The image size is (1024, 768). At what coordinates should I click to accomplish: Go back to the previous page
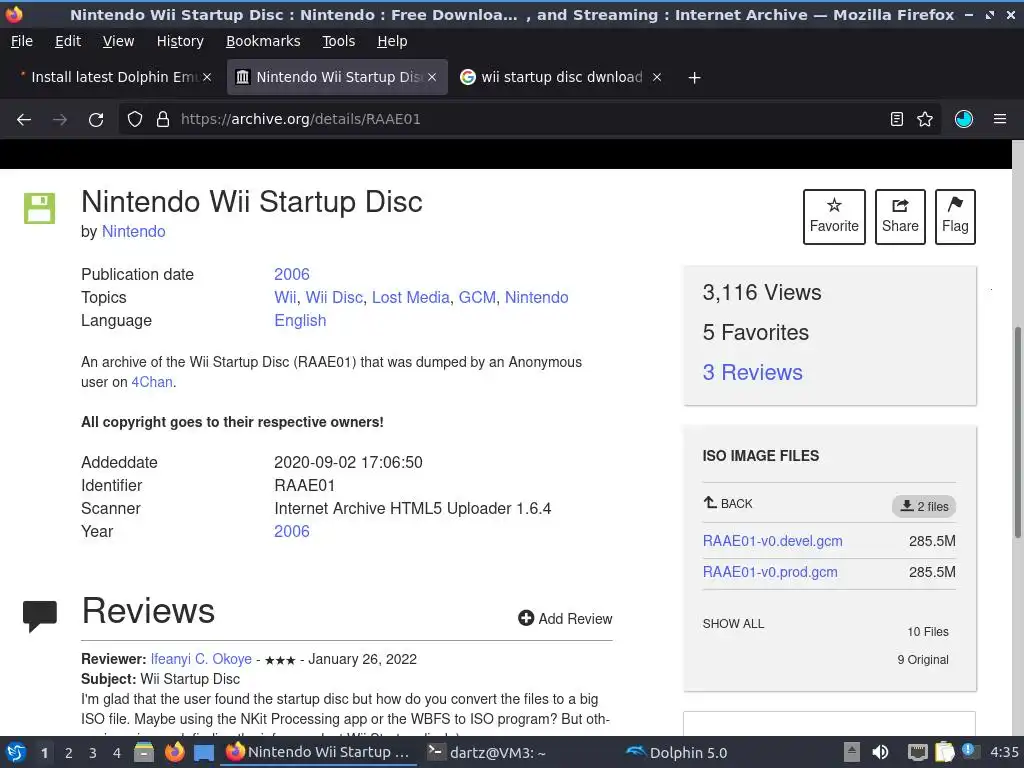[24, 120]
